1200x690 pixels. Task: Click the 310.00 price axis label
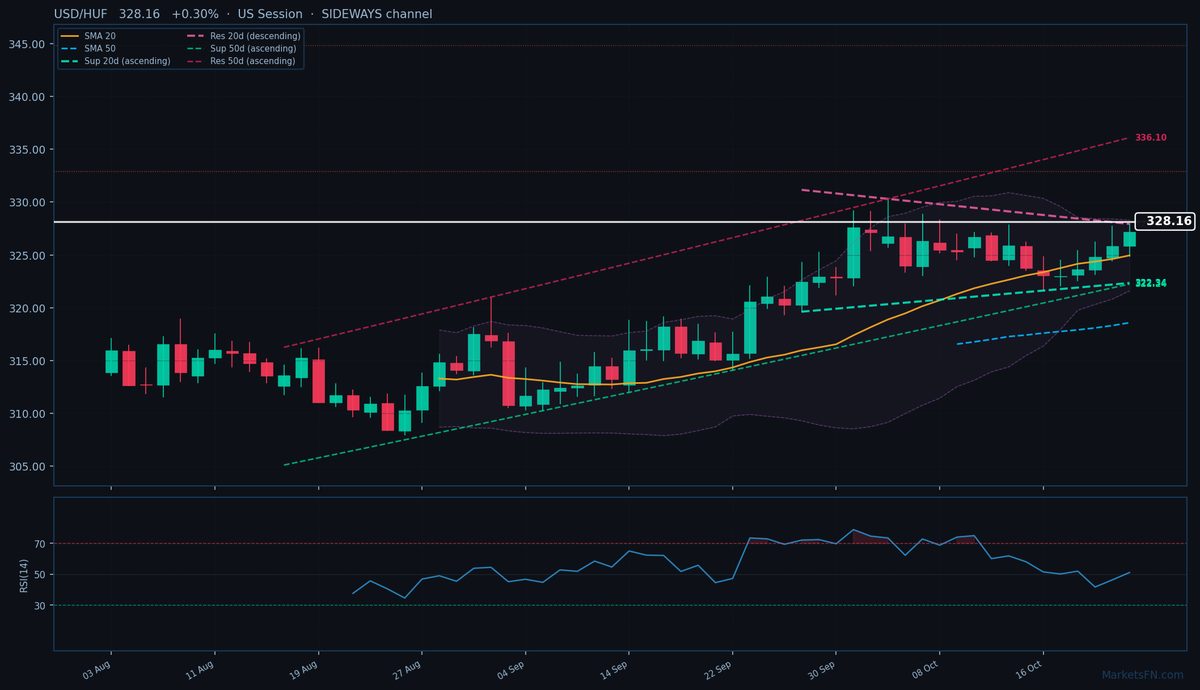tap(27, 414)
